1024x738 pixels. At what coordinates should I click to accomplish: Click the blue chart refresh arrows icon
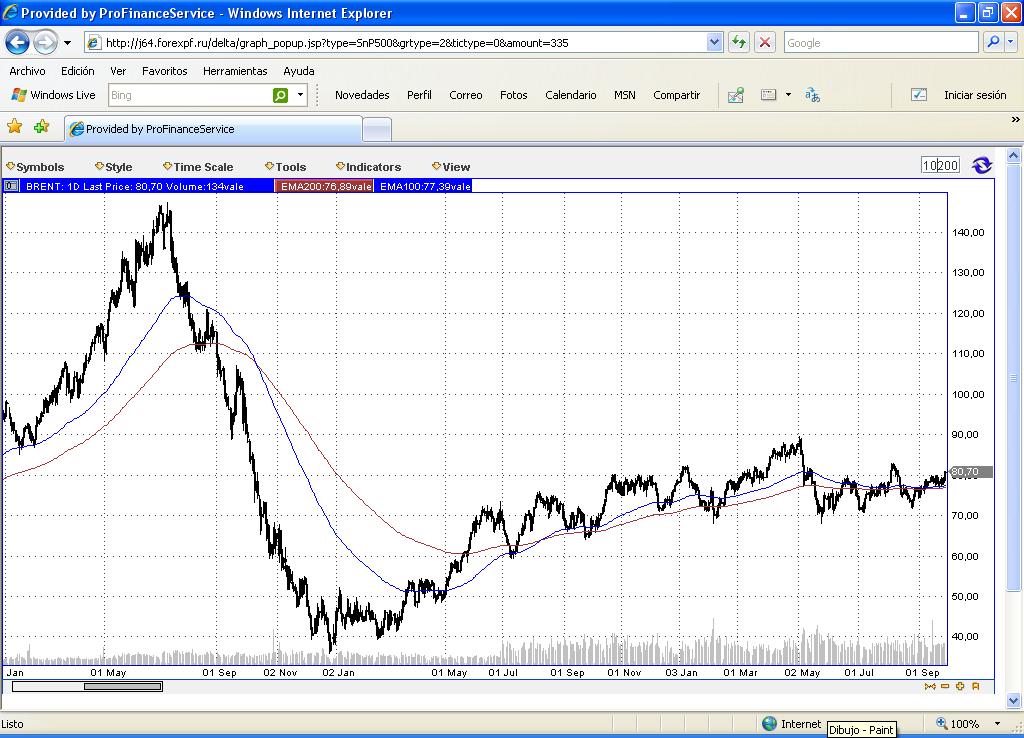point(982,165)
